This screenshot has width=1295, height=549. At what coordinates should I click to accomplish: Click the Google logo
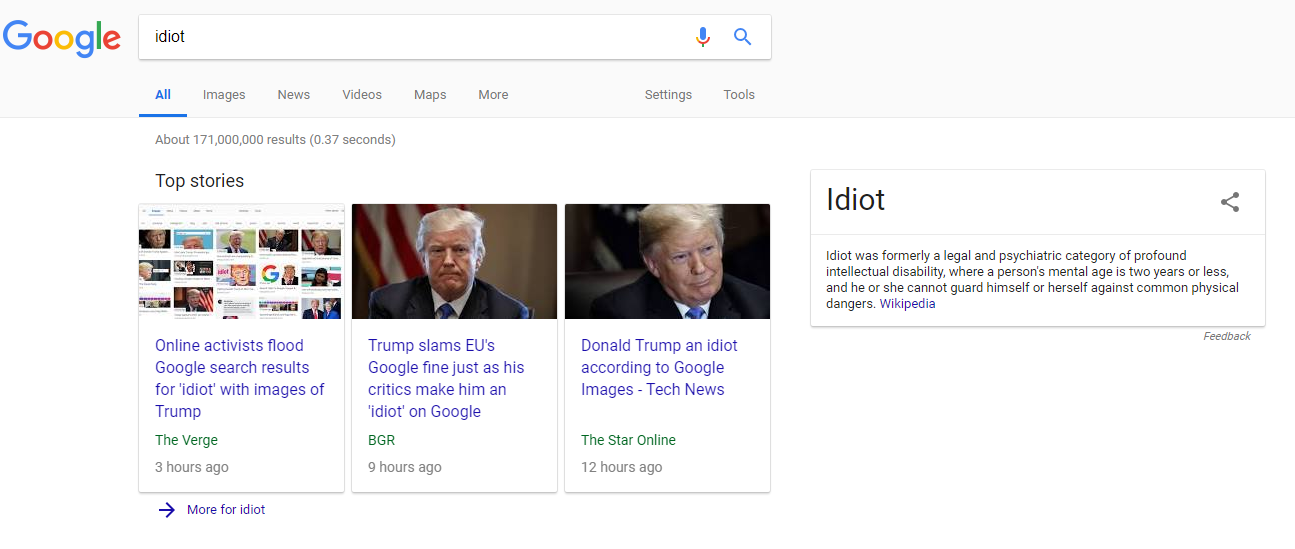tap(62, 38)
